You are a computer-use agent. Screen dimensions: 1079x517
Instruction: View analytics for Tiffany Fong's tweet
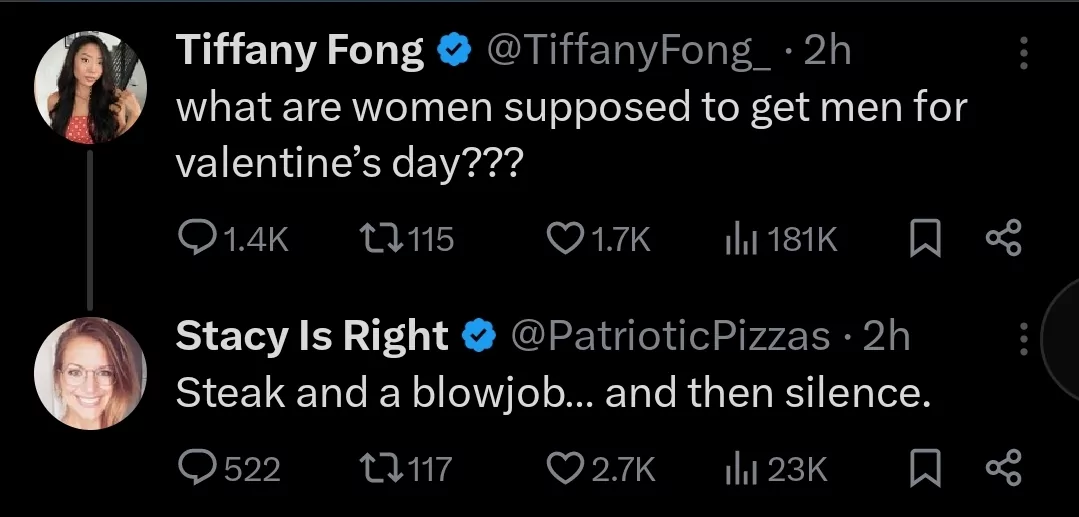[782, 240]
